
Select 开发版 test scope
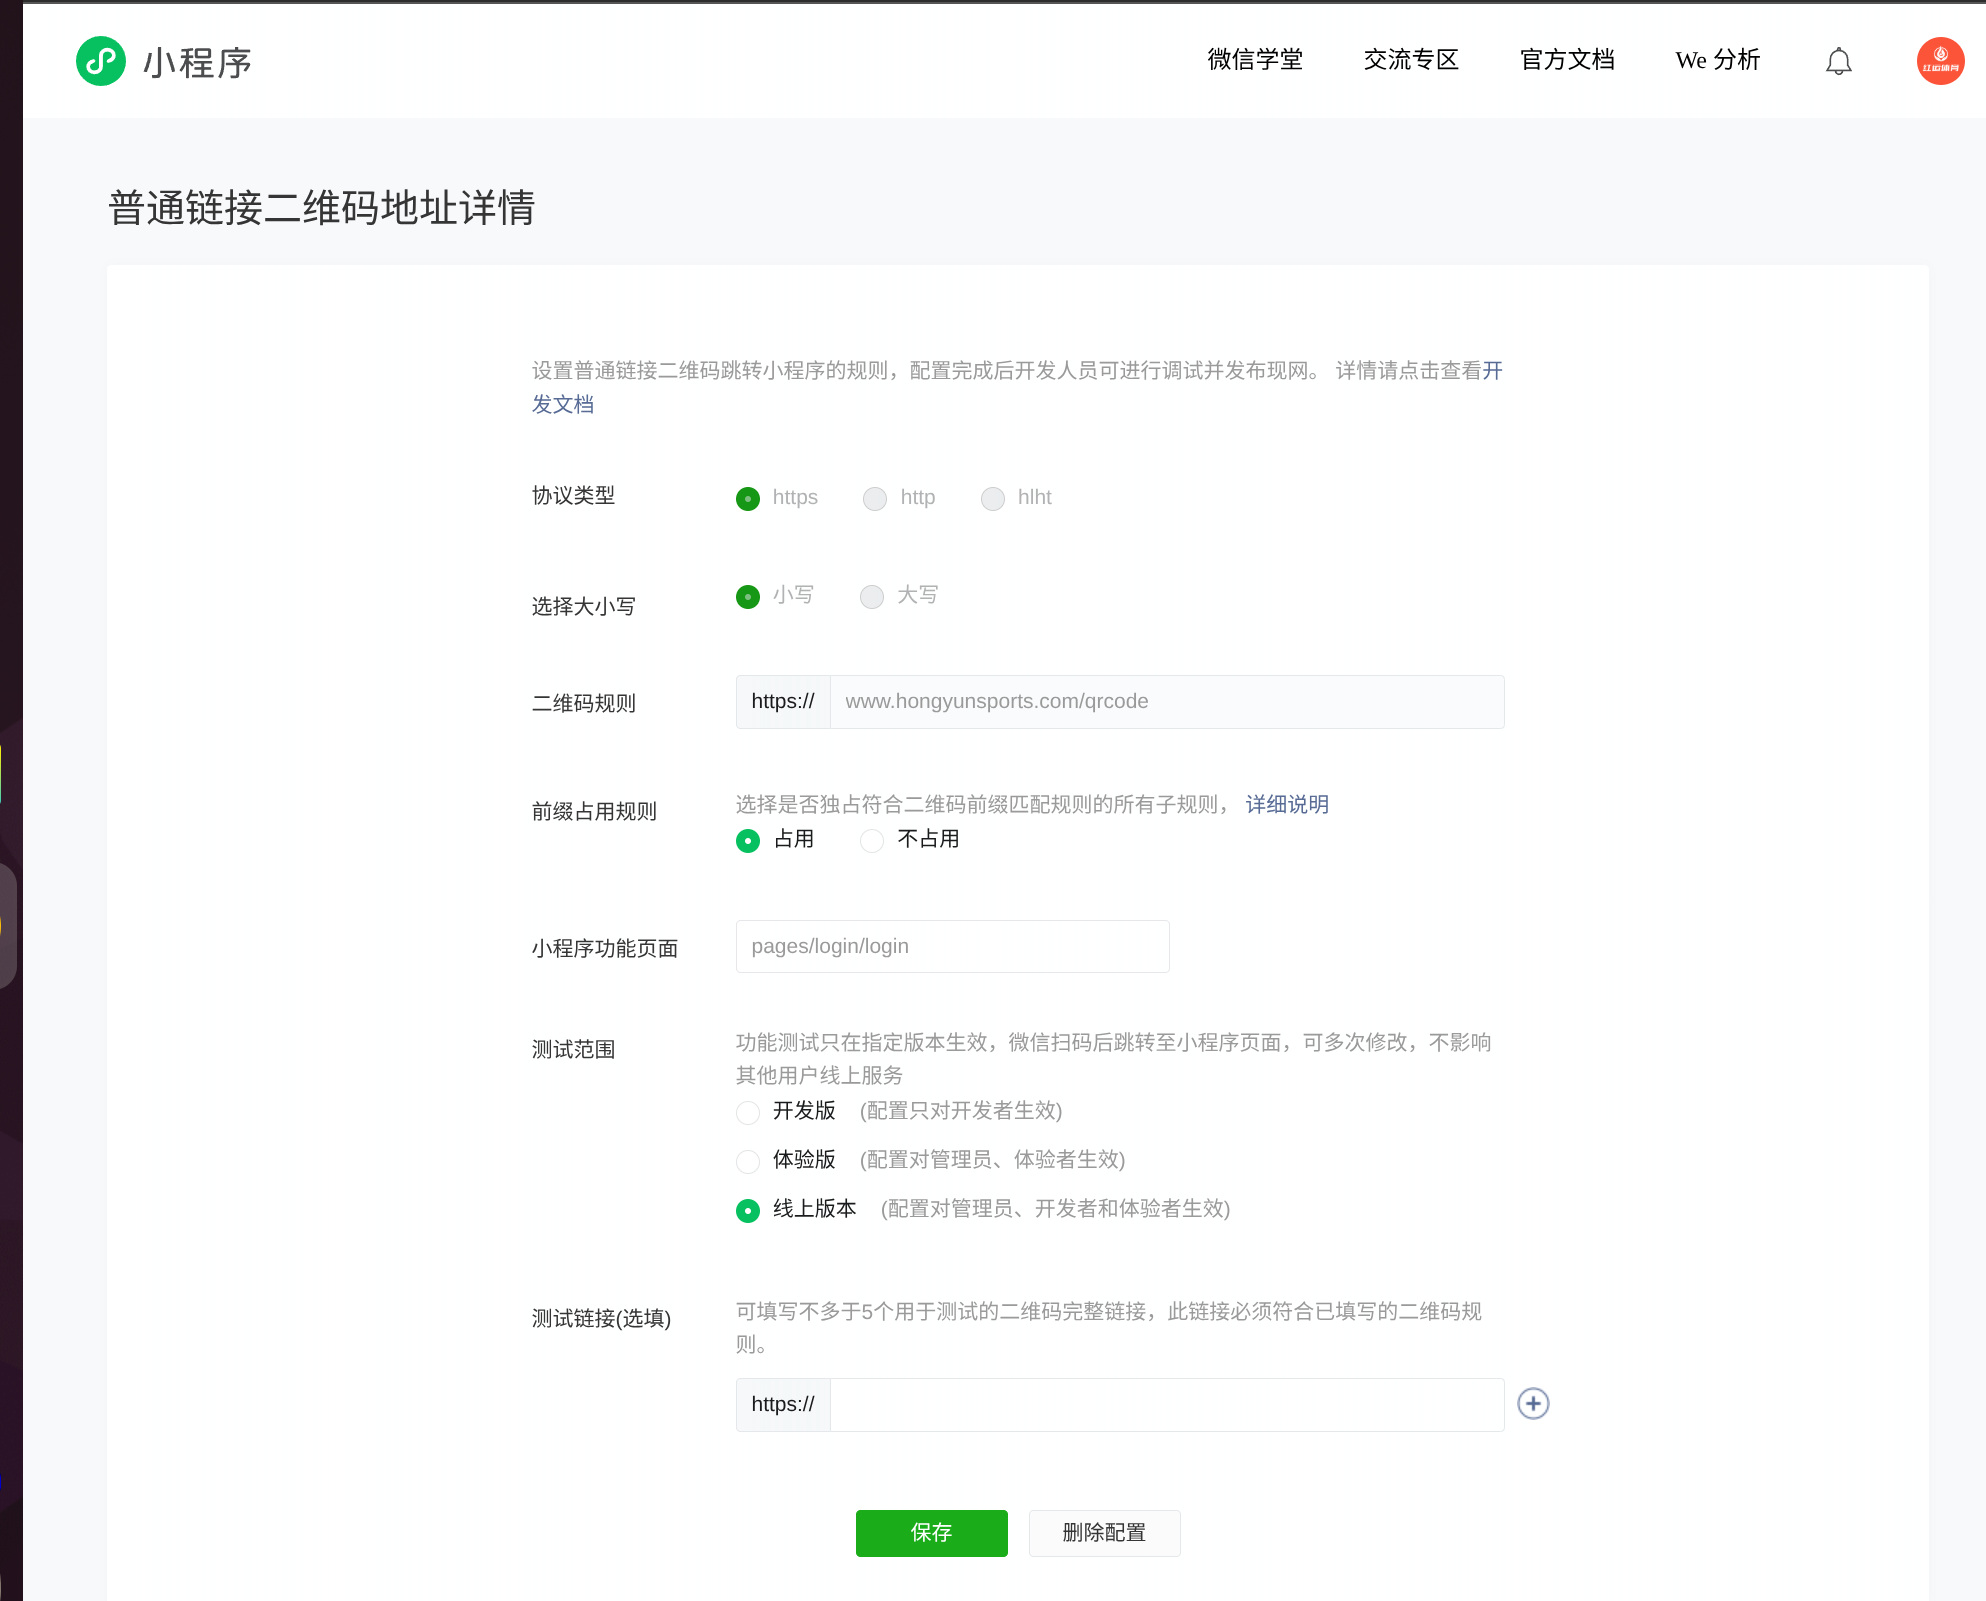tap(748, 1112)
